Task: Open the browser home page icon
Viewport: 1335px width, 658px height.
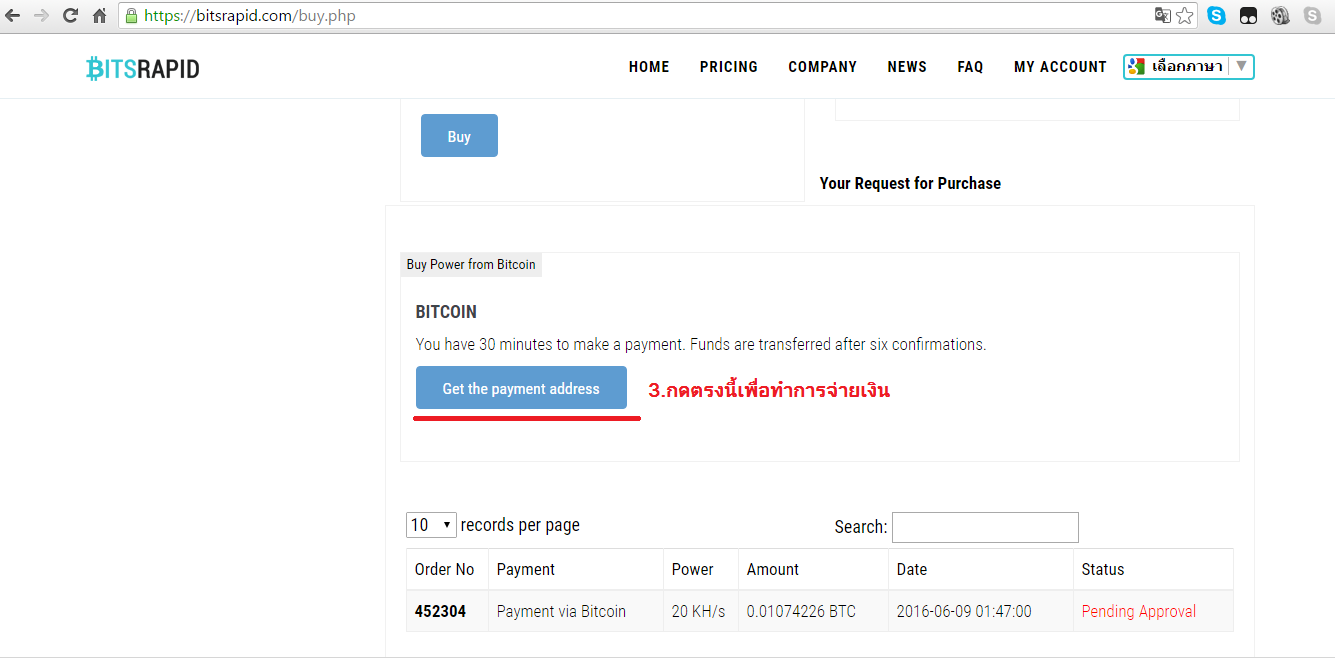Action: click(x=99, y=16)
